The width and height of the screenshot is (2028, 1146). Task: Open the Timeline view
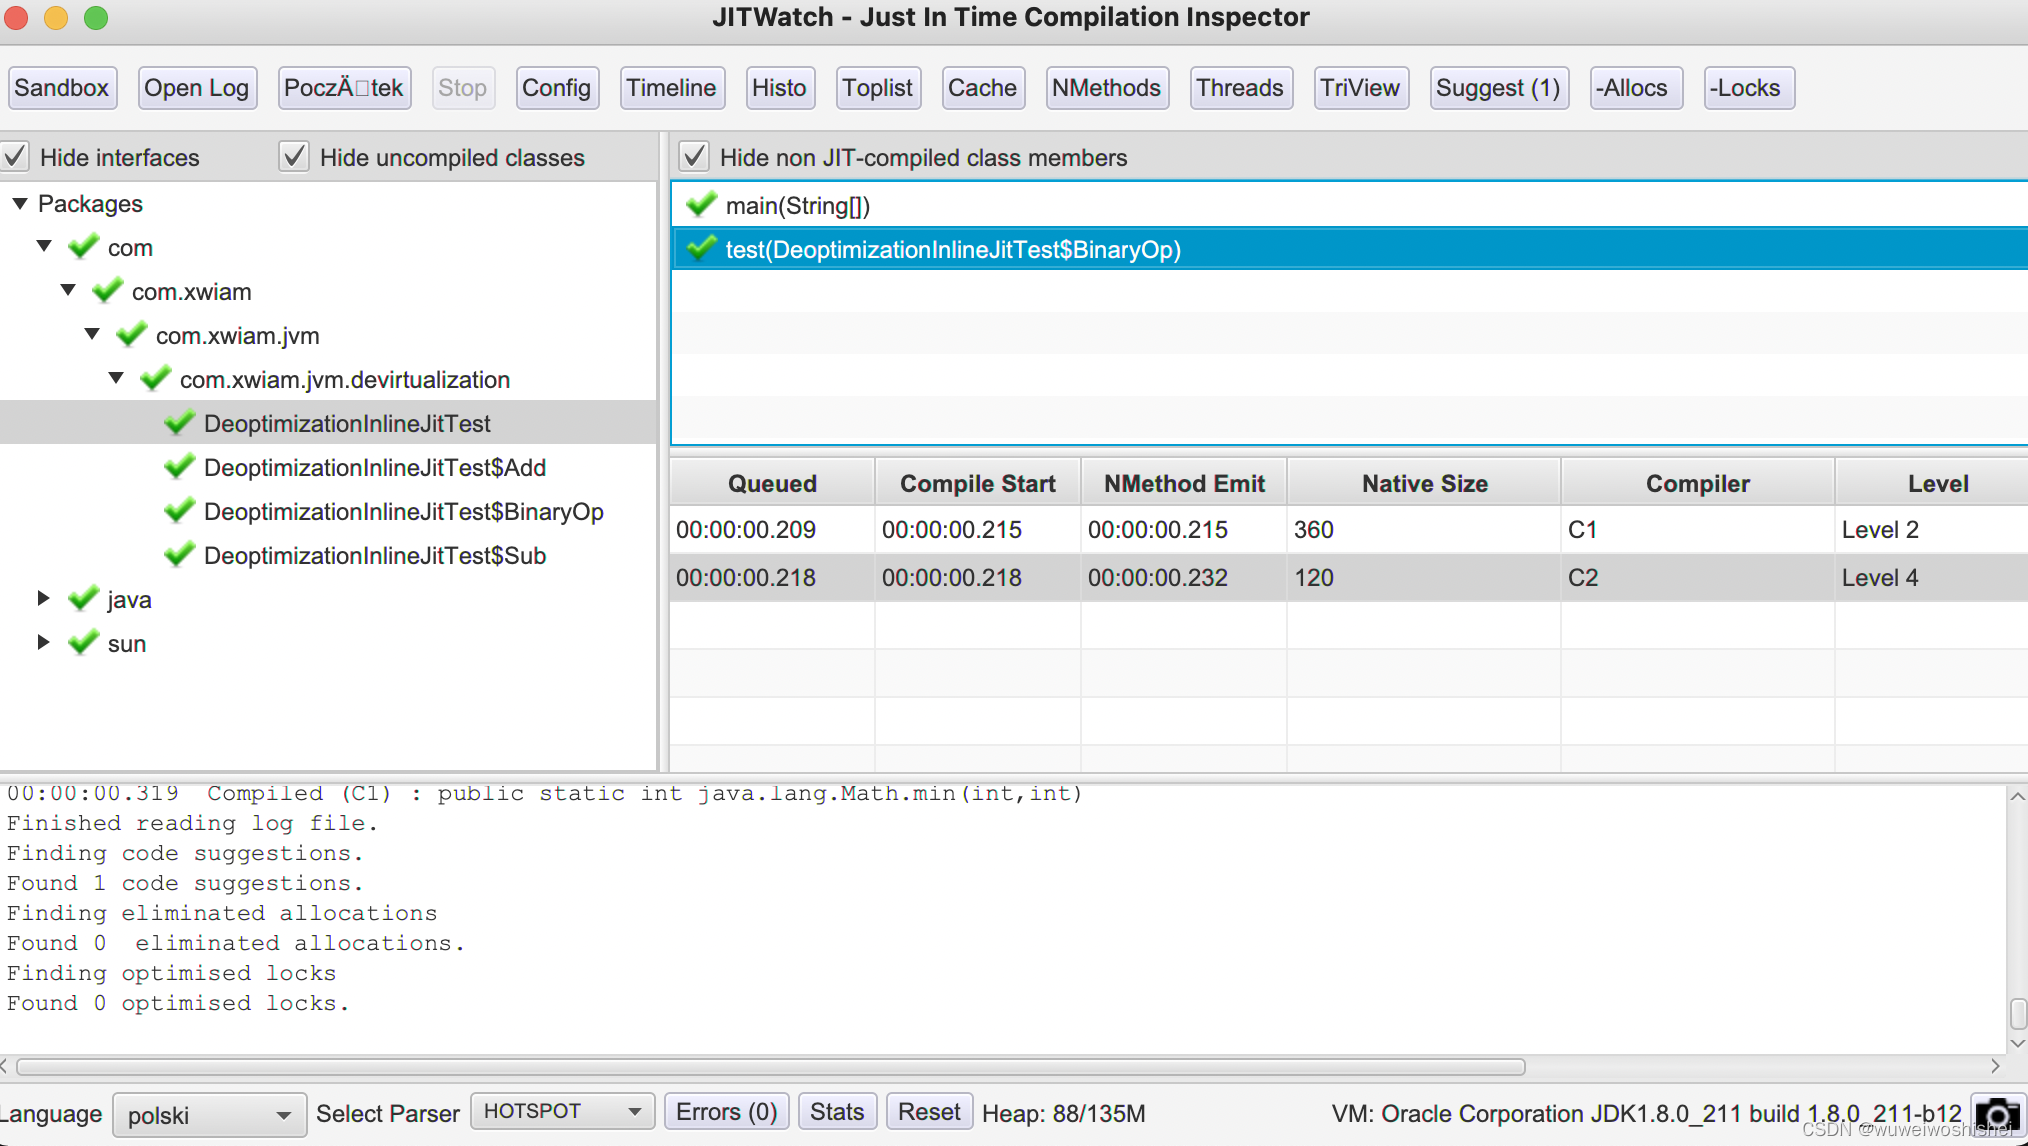click(669, 88)
